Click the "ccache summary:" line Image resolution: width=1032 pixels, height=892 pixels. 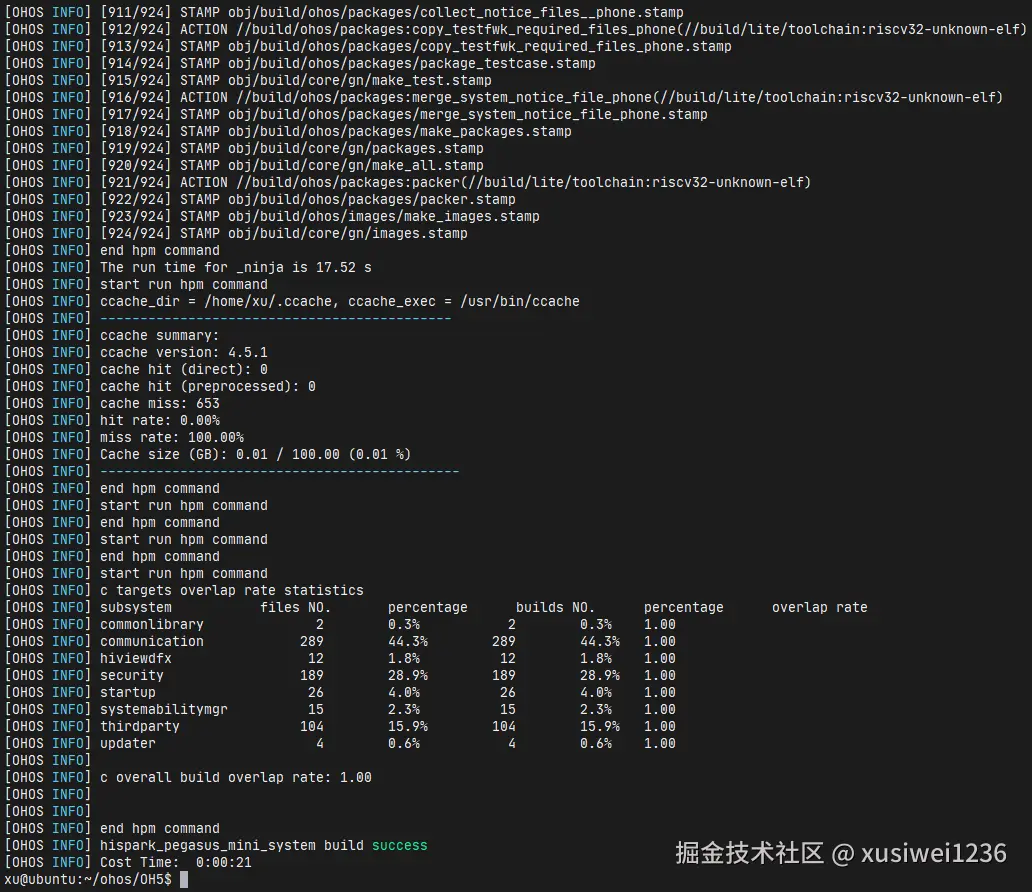click(x=159, y=335)
